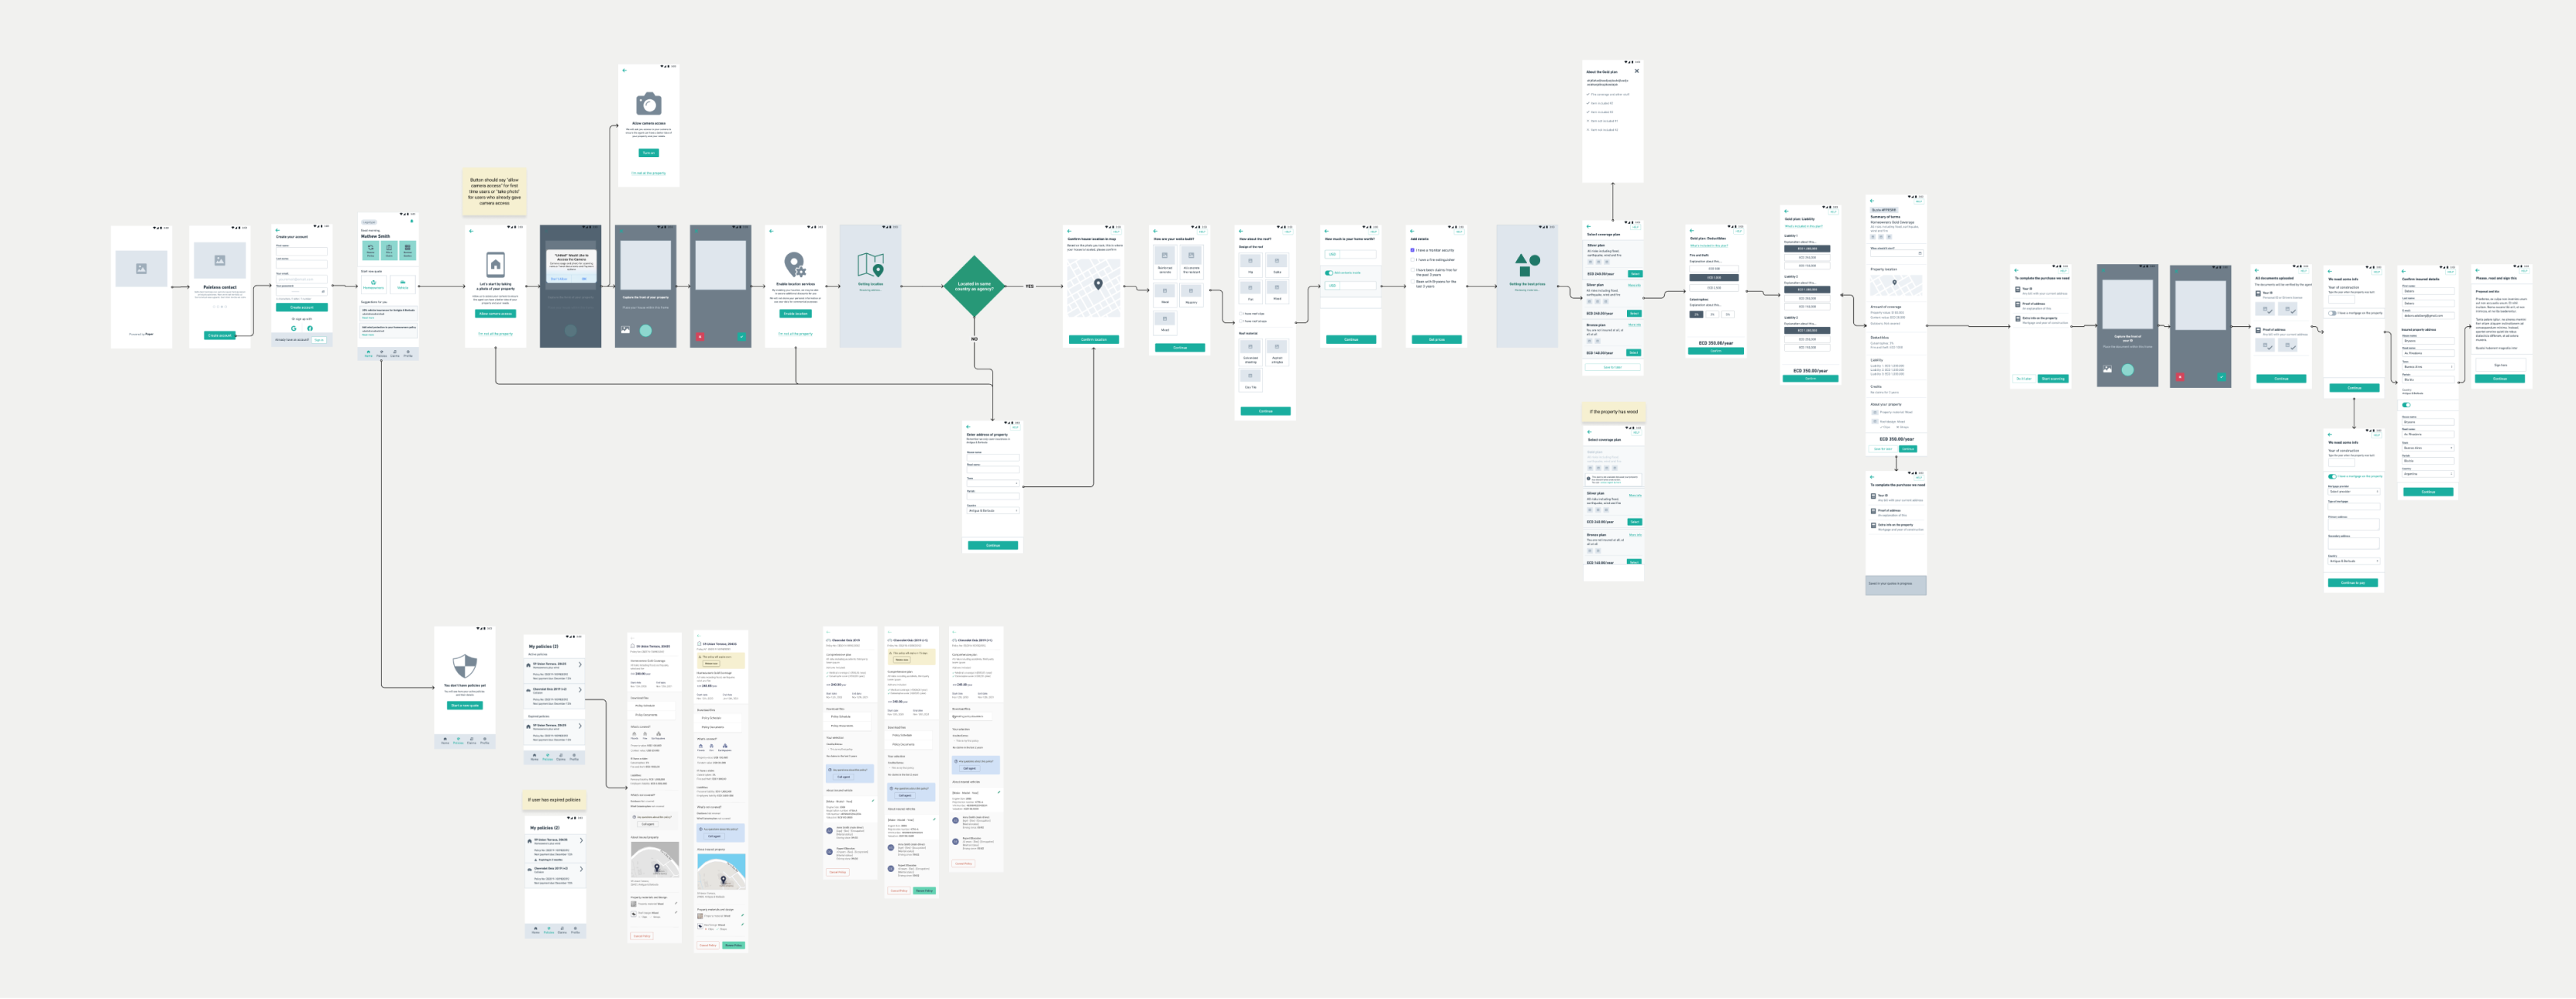The height and width of the screenshot is (999, 2576).
Task: Select the Masonry wall tile
Action: tap(1192, 295)
